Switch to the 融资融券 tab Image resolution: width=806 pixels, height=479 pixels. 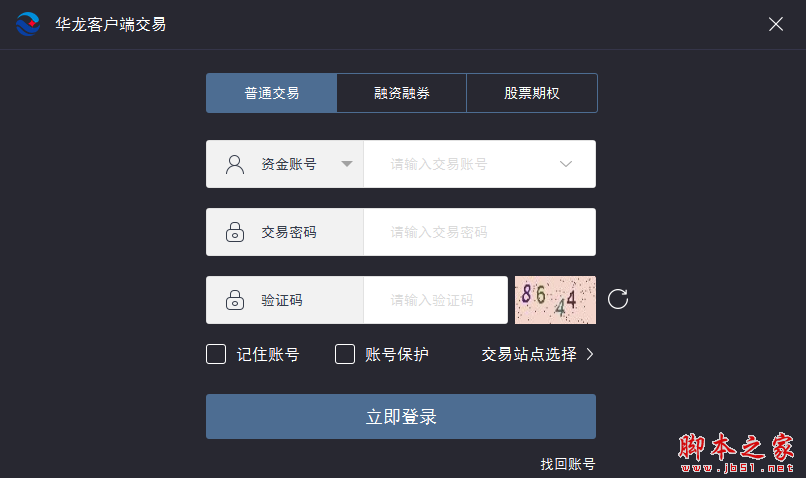401,93
